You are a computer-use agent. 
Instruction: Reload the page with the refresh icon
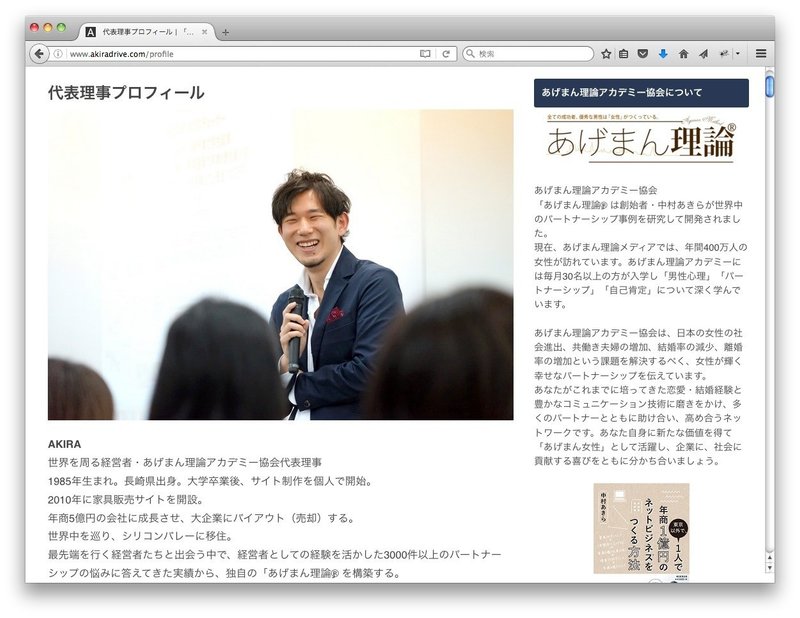pyautogui.click(x=446, y=54)
